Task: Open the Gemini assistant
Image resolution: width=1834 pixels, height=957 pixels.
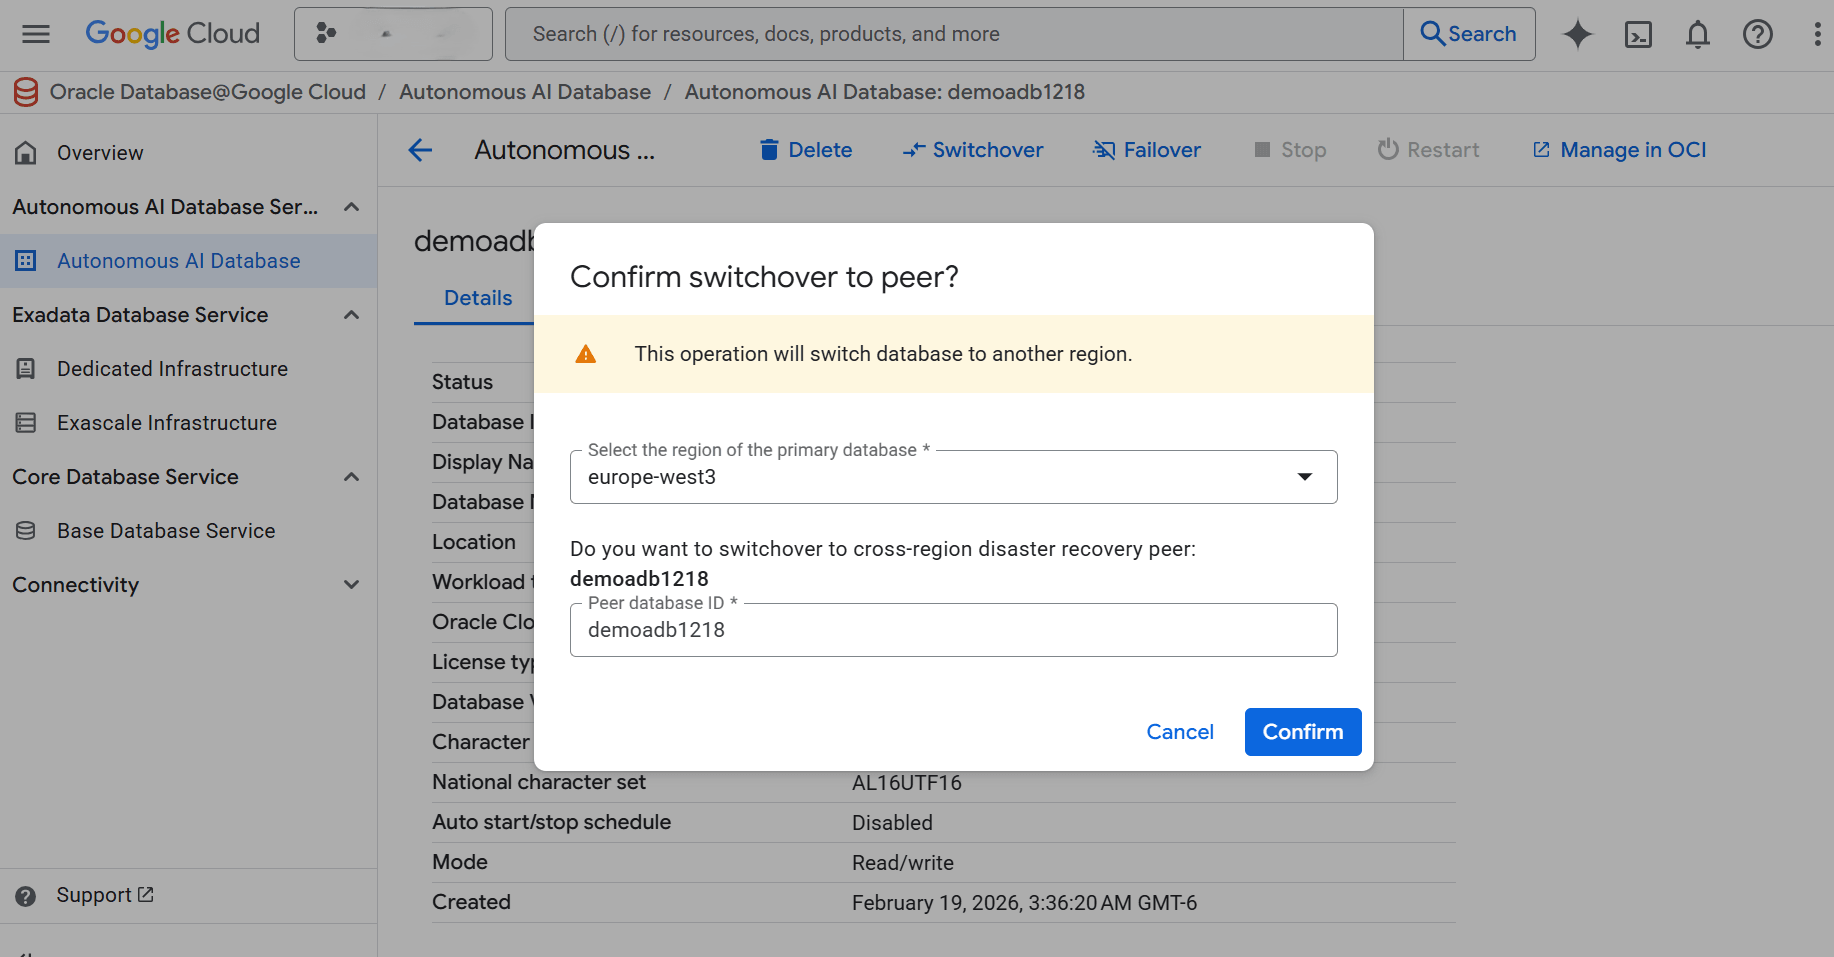Action: point(1578,34)
